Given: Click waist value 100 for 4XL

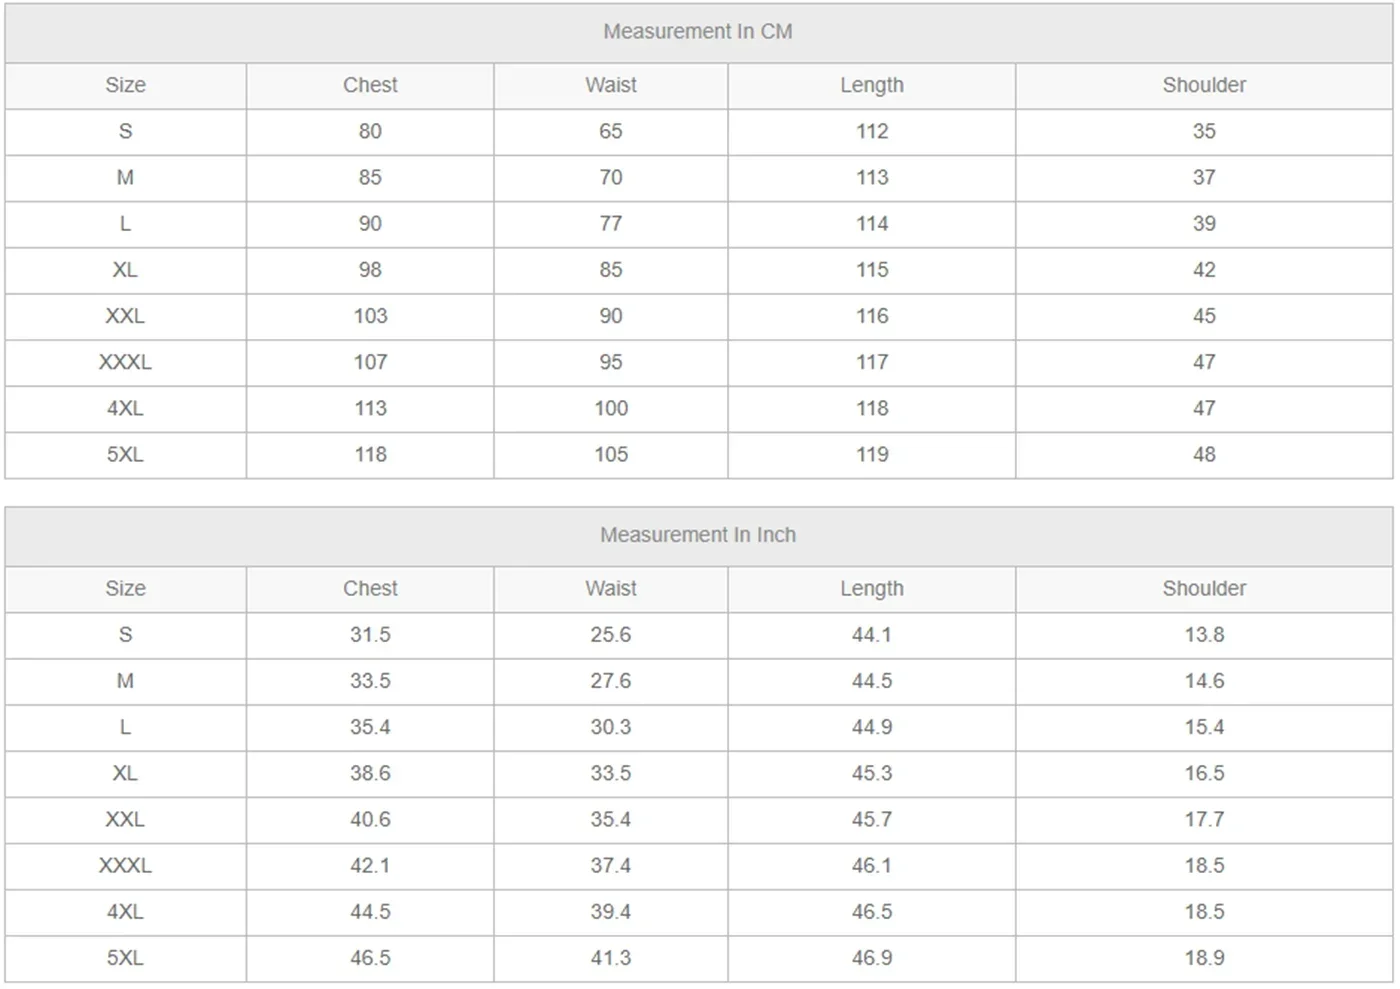Looking at the screenshot, I should pos(610,408).
